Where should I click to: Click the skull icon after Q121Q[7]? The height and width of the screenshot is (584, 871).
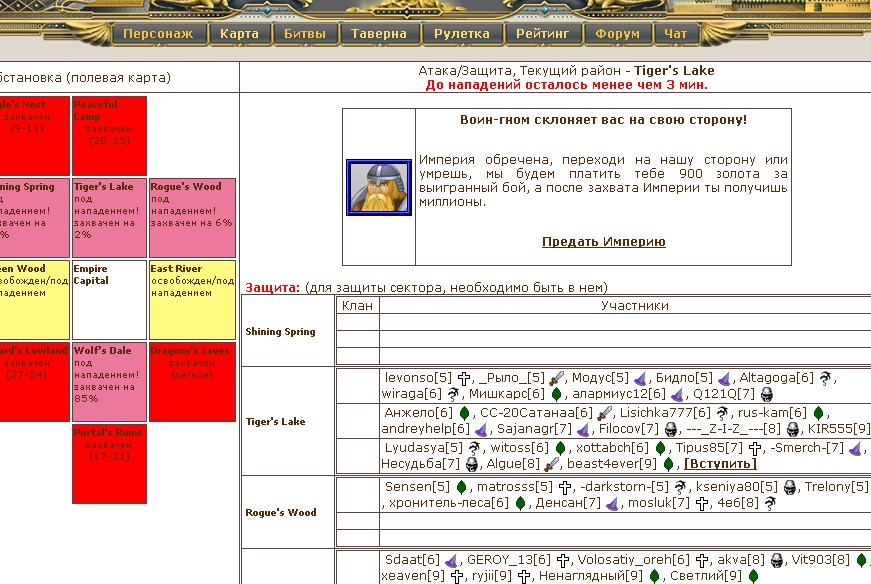click(x=767, y=394)
